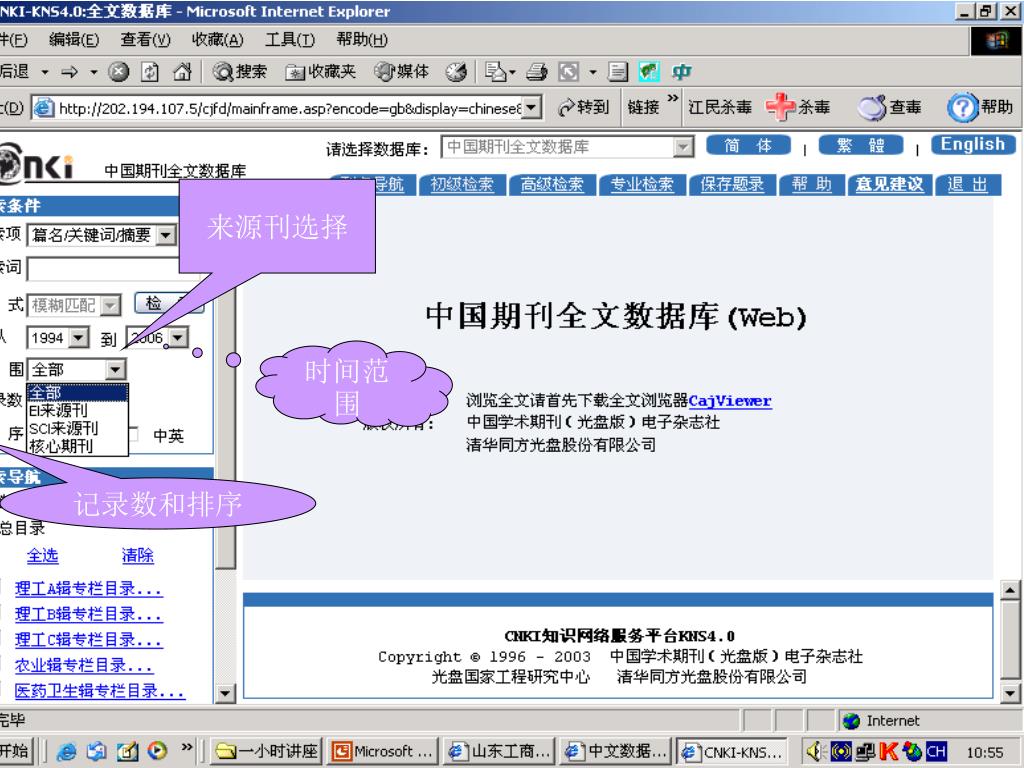Open the end year dropdown arrow
The width and height of the screenshot is (1024, 768).
click(x=178, y=338)
